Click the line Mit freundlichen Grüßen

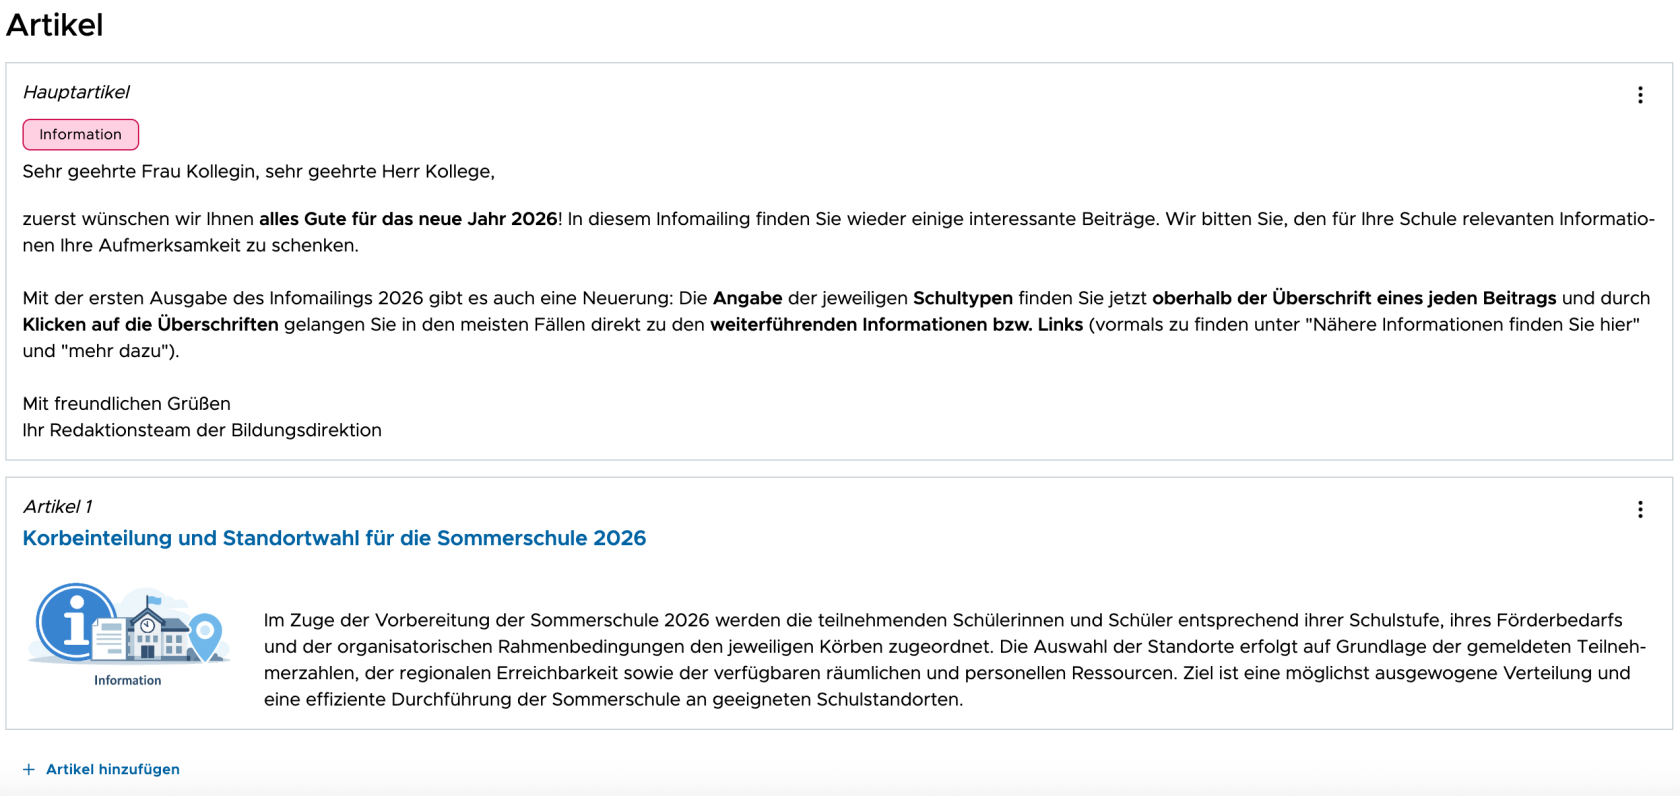pos(127,404)
